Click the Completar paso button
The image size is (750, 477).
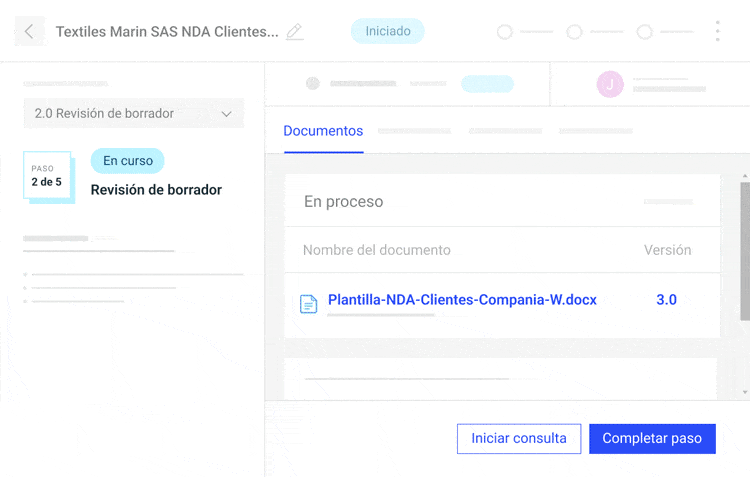tap(652, 438)
